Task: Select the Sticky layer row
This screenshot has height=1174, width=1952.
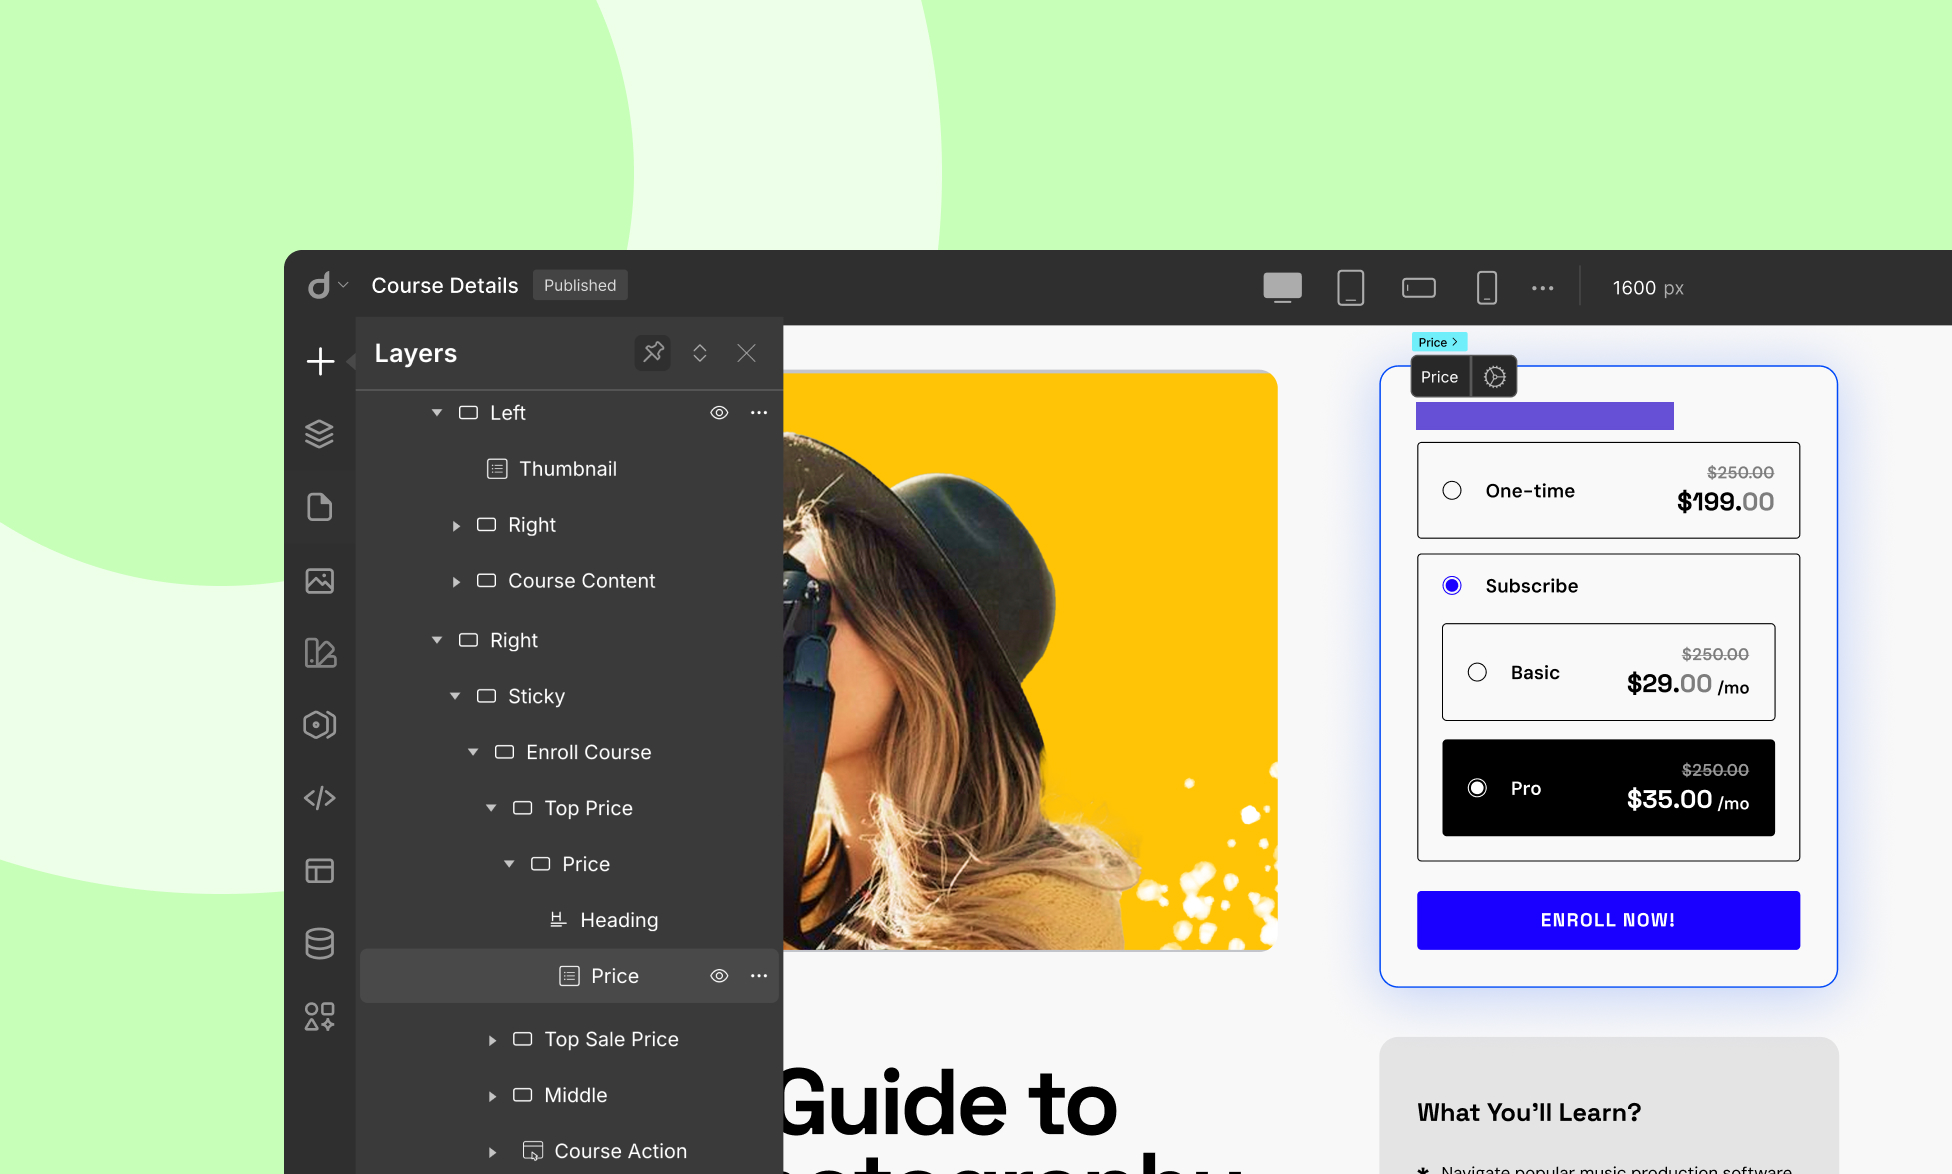Action: 569,696
